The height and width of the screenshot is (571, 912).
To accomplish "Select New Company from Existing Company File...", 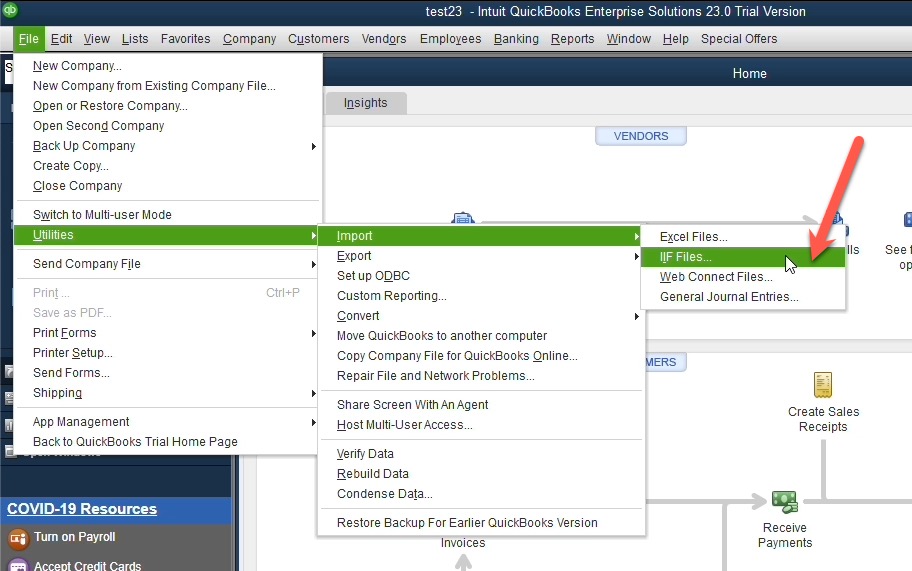I will tap(168, 86).
